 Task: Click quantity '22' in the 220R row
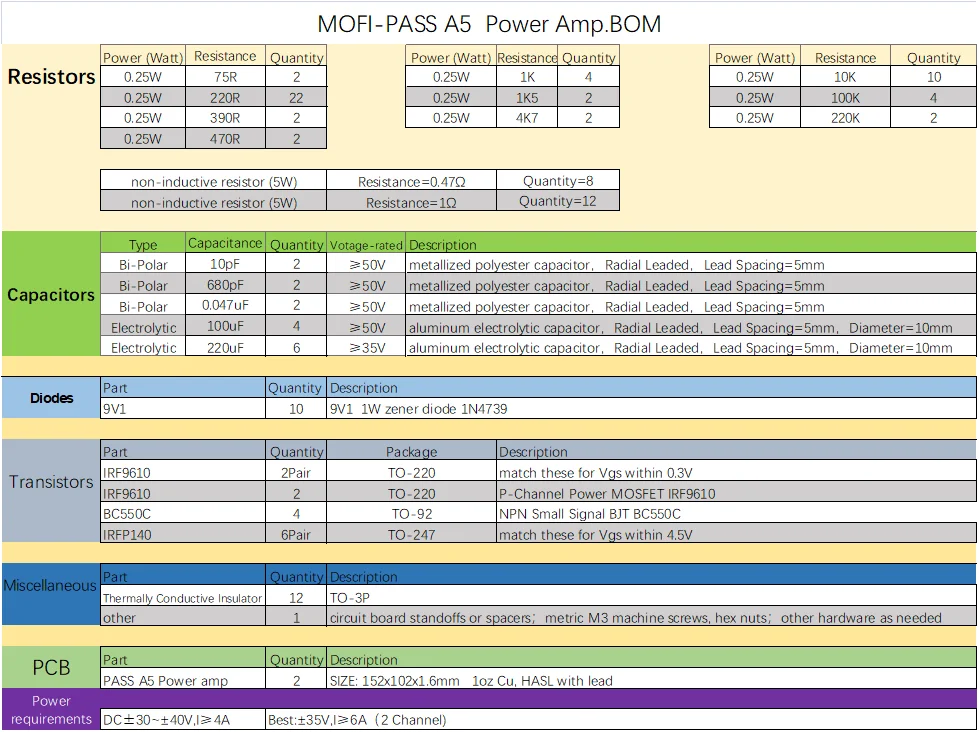(x=296, y=97)
